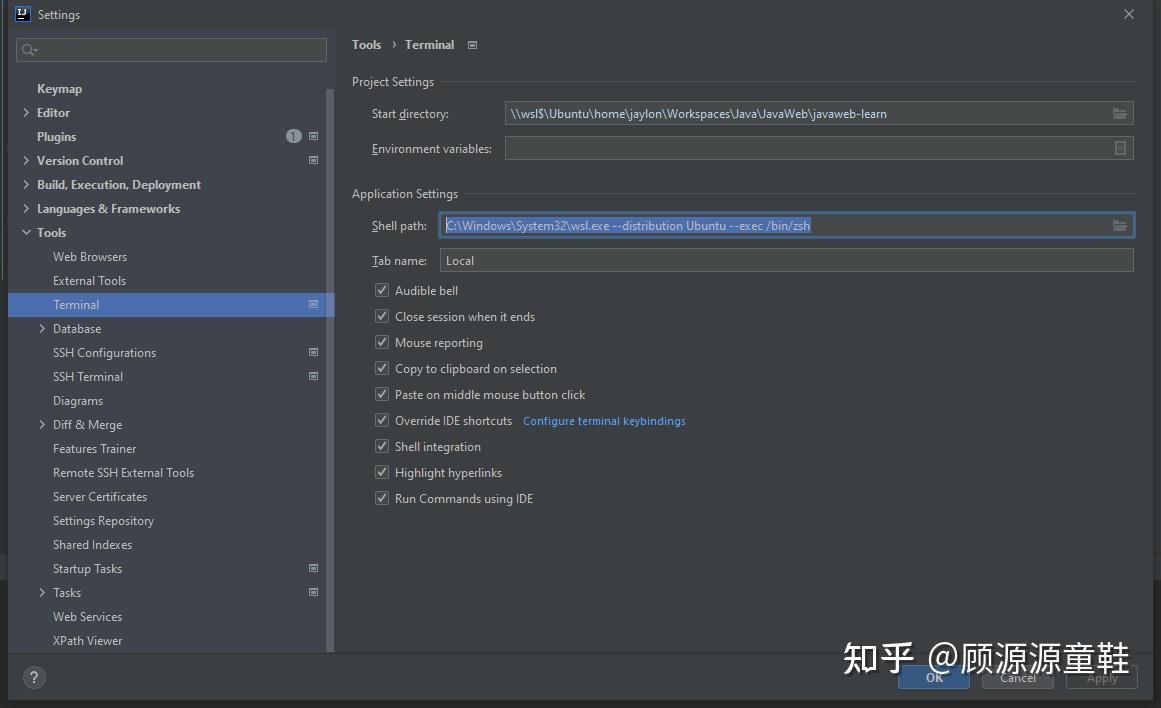Click the modified-settings icon next to SSH Configurations

pos(312,352)
